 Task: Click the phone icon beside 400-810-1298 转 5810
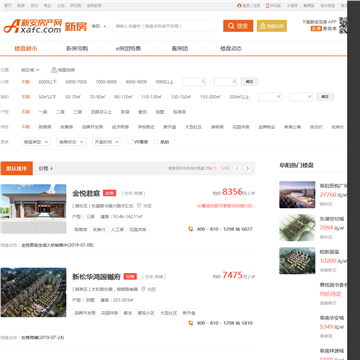tap(191, 323)
